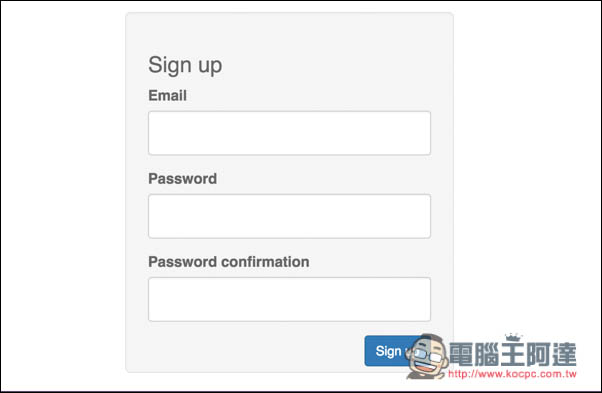Click the mascot's open smiling mouth
This screenshot has height=393, width=602.
click(424, 369)
